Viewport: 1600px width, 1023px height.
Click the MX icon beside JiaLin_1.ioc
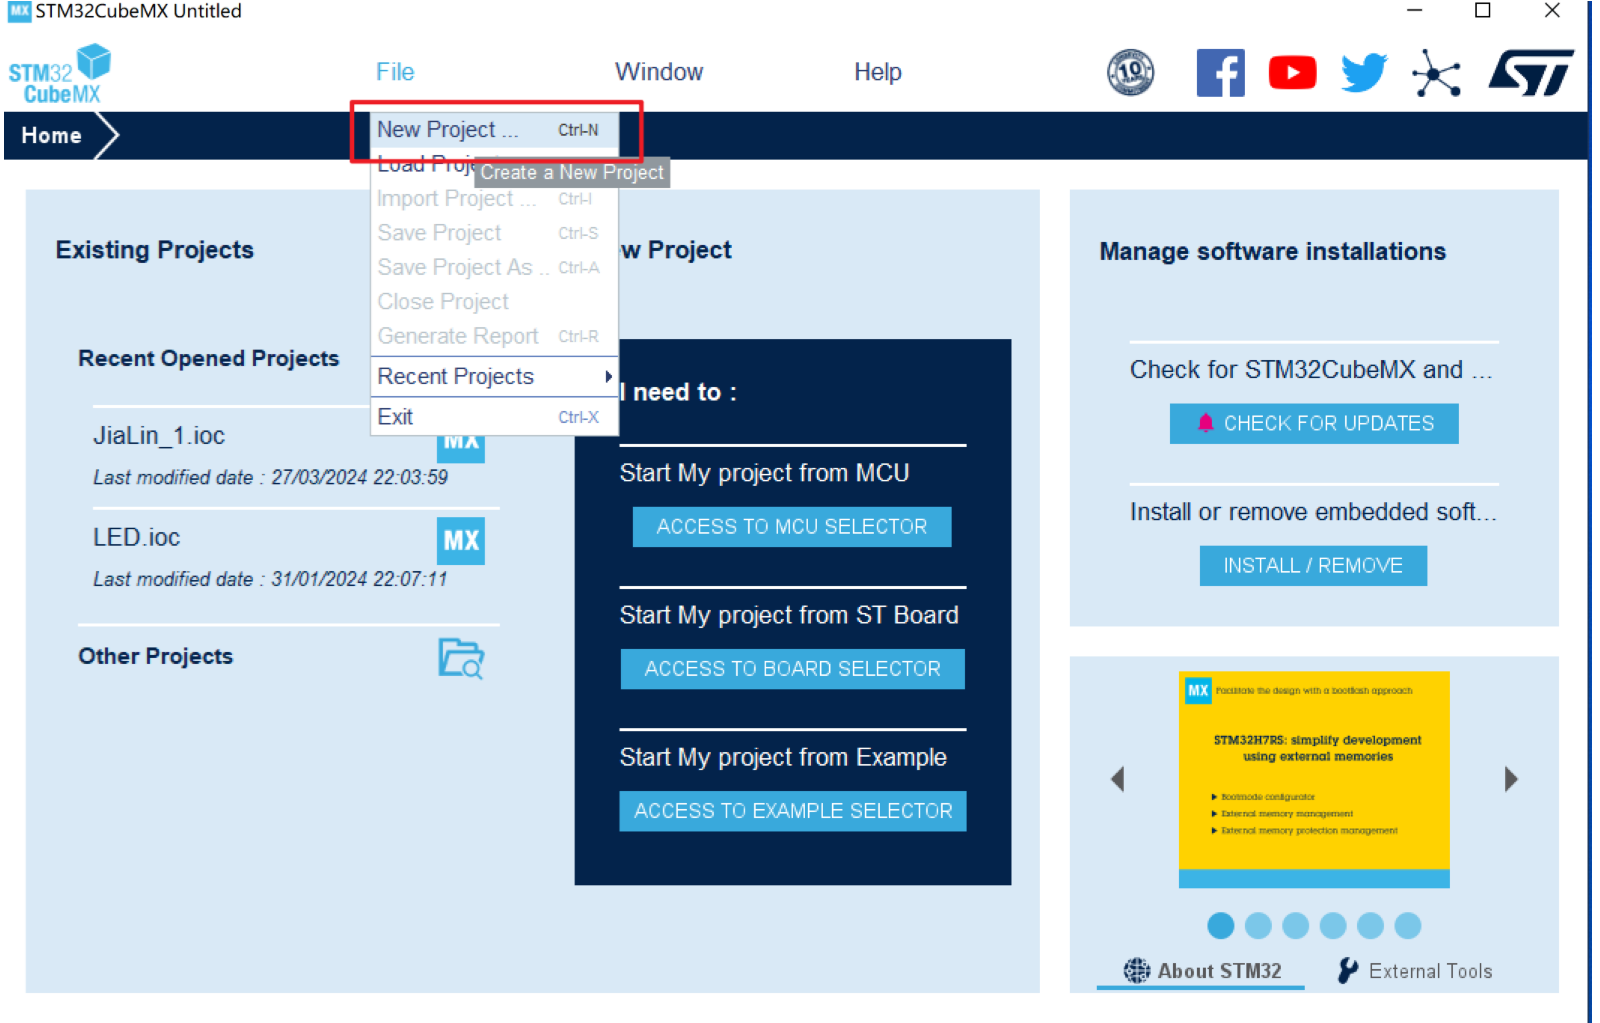pyautogui.click(x=461, y=448)
